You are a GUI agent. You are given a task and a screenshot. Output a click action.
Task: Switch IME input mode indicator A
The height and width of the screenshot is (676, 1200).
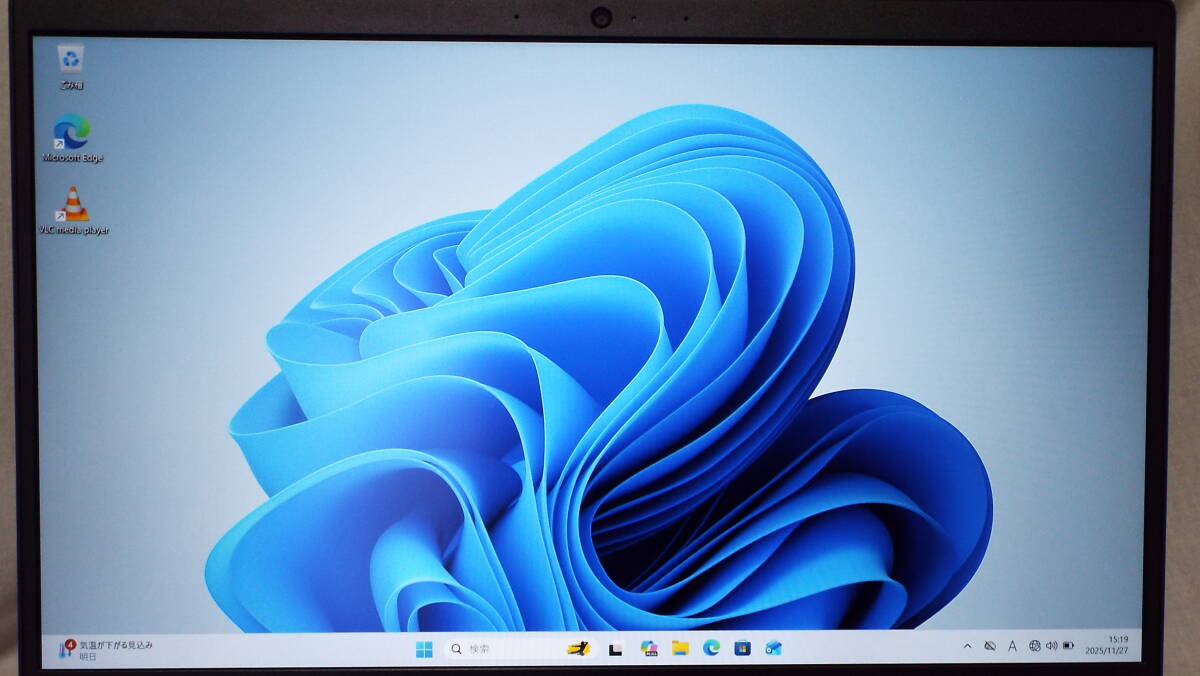tap(1012, 647)
